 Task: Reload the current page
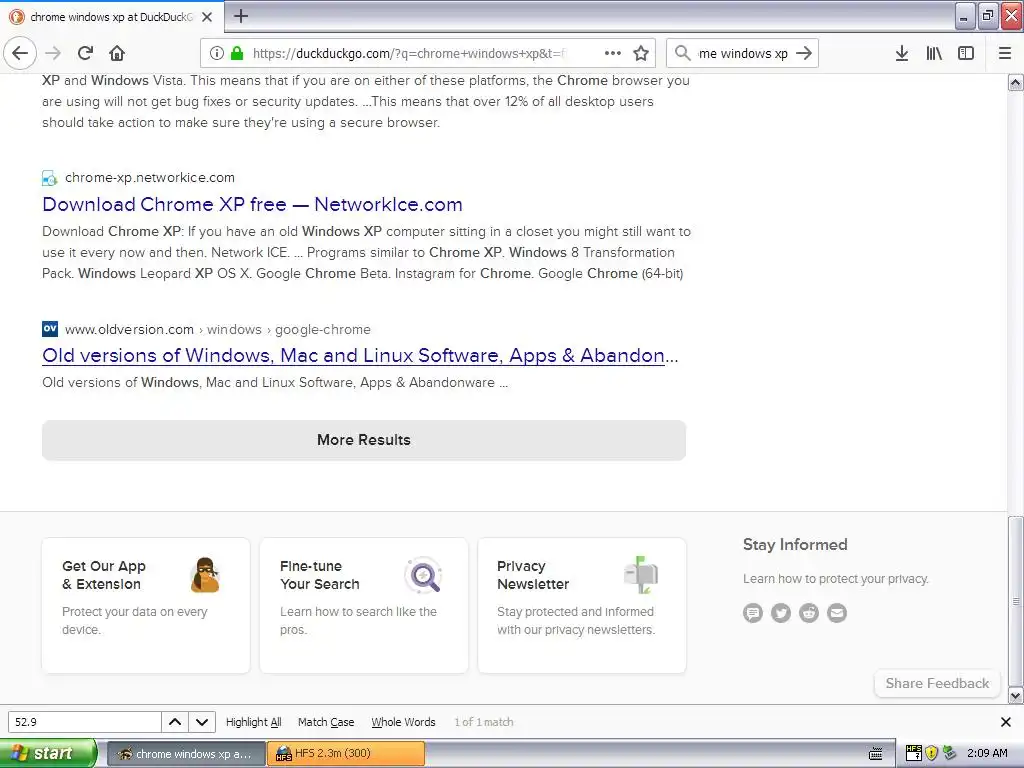[x=85, y=54]
